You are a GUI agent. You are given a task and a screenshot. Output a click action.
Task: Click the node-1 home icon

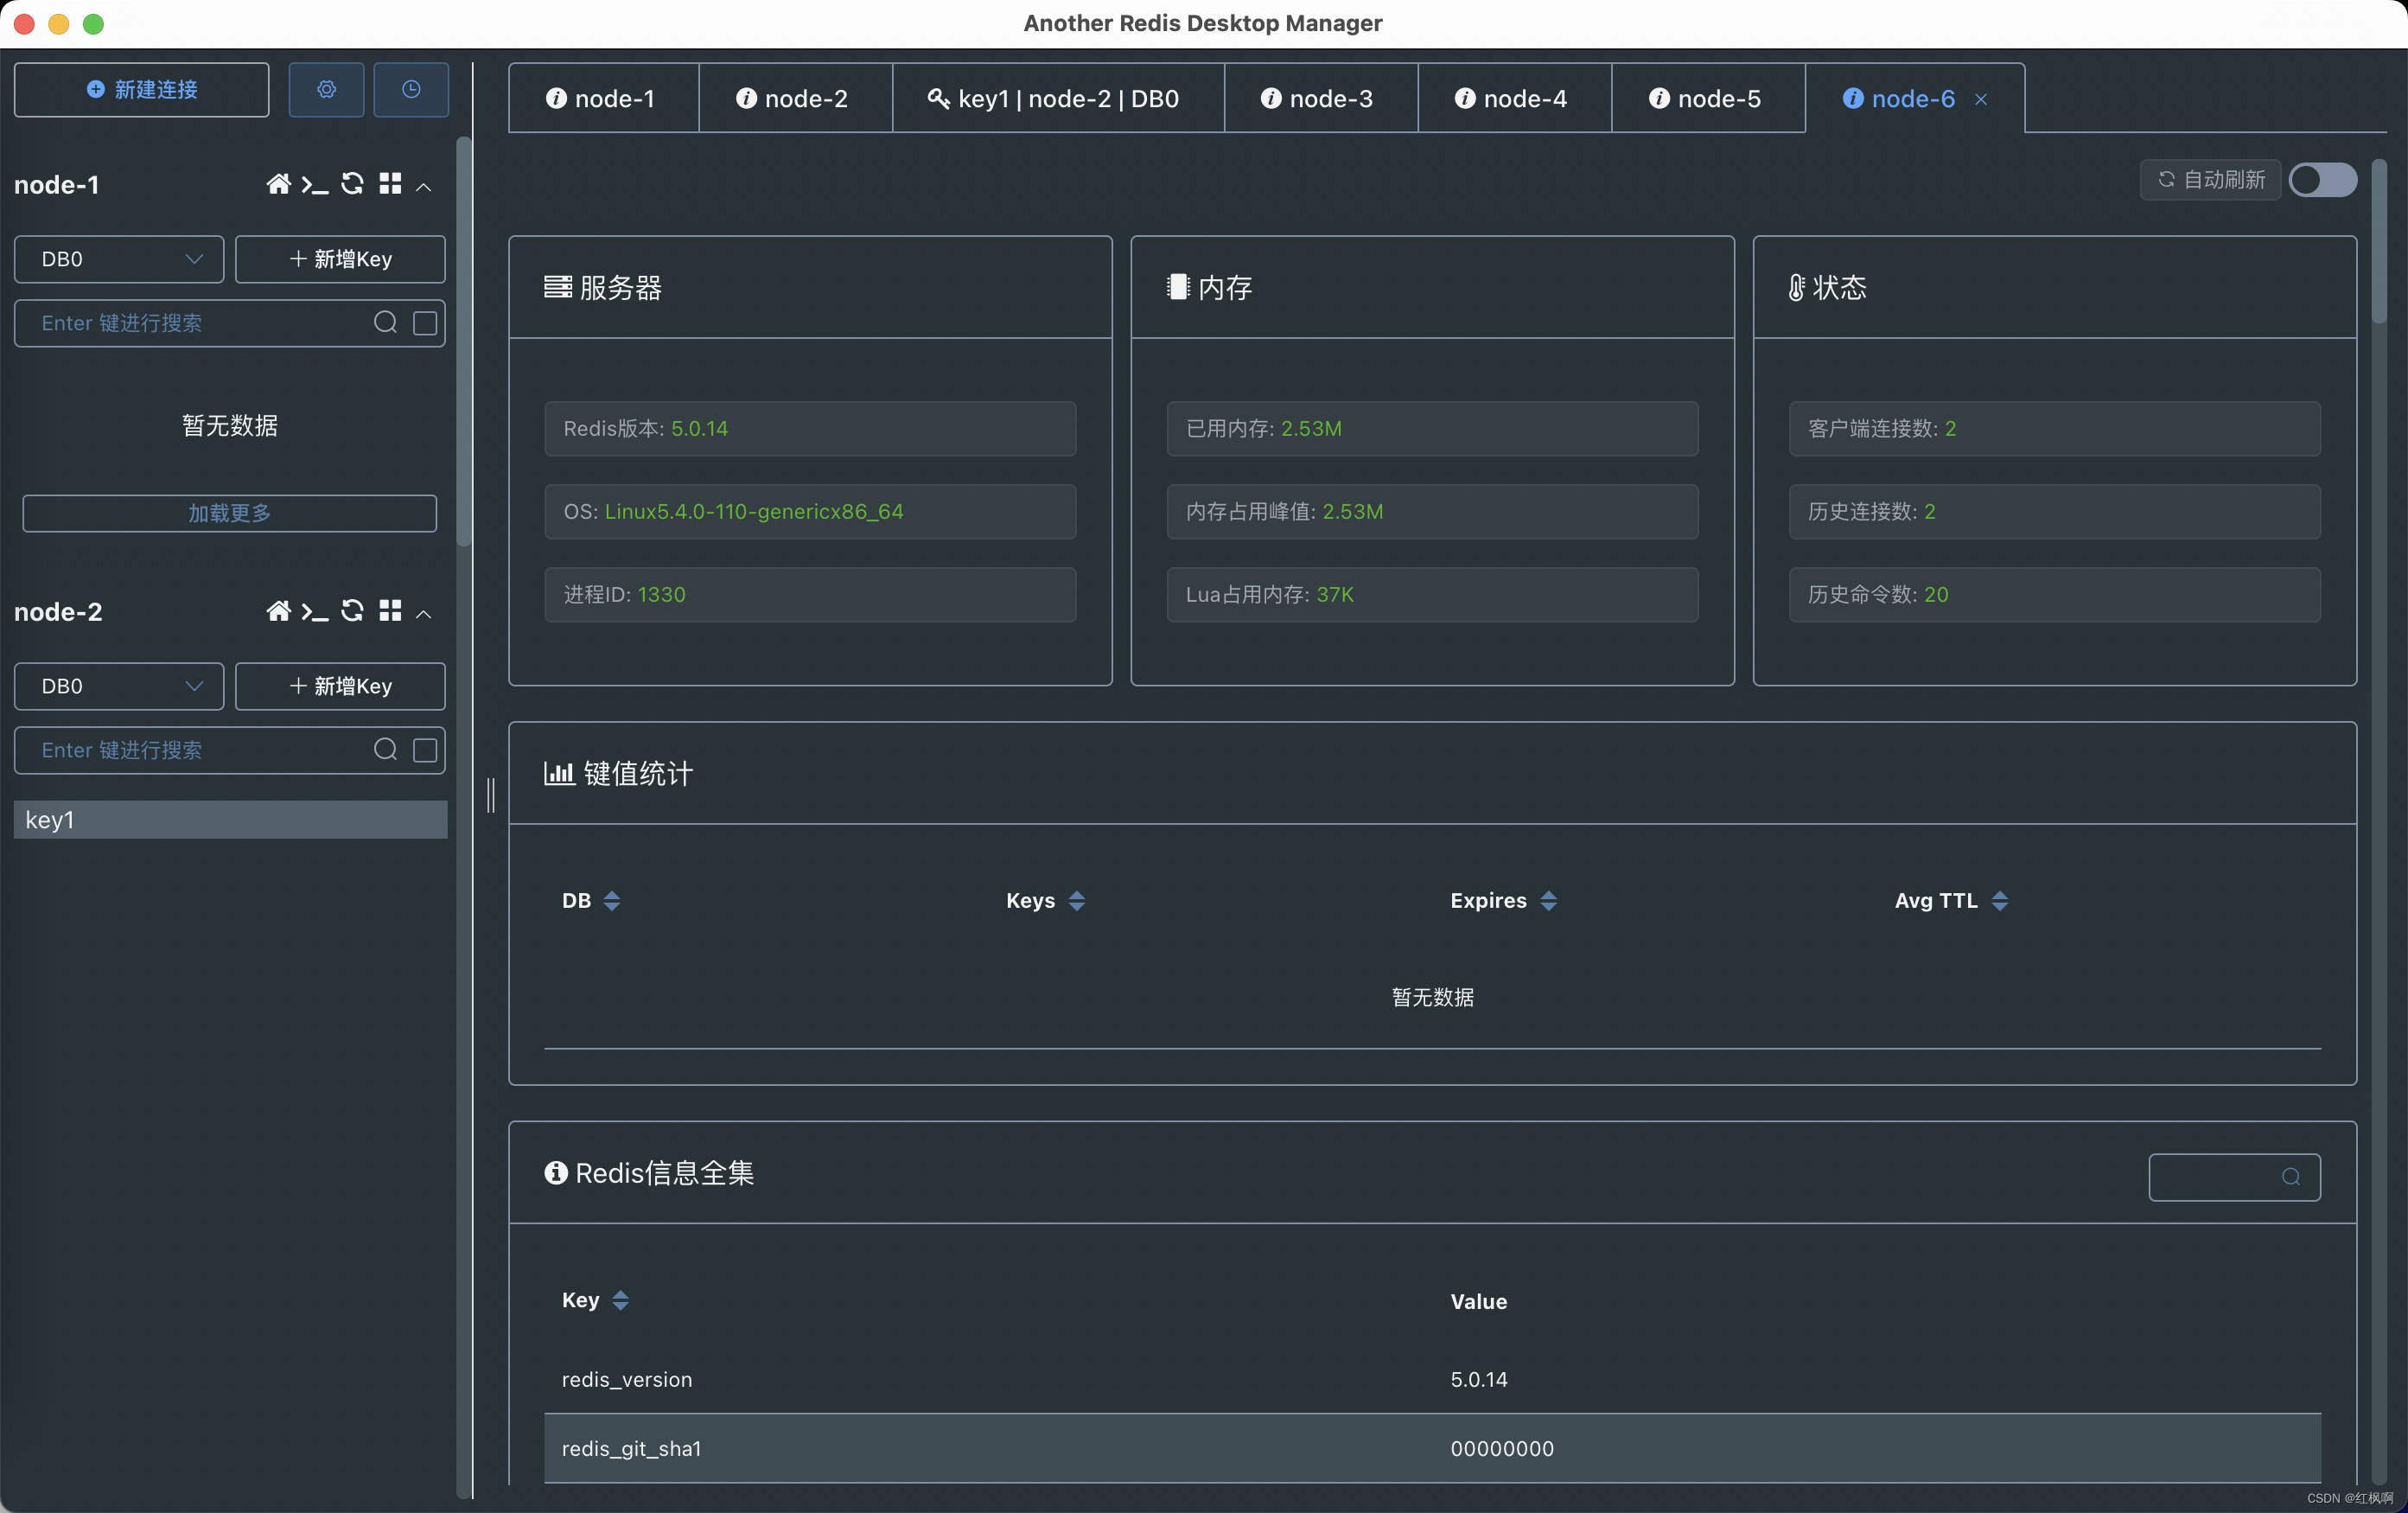point(278,184)
